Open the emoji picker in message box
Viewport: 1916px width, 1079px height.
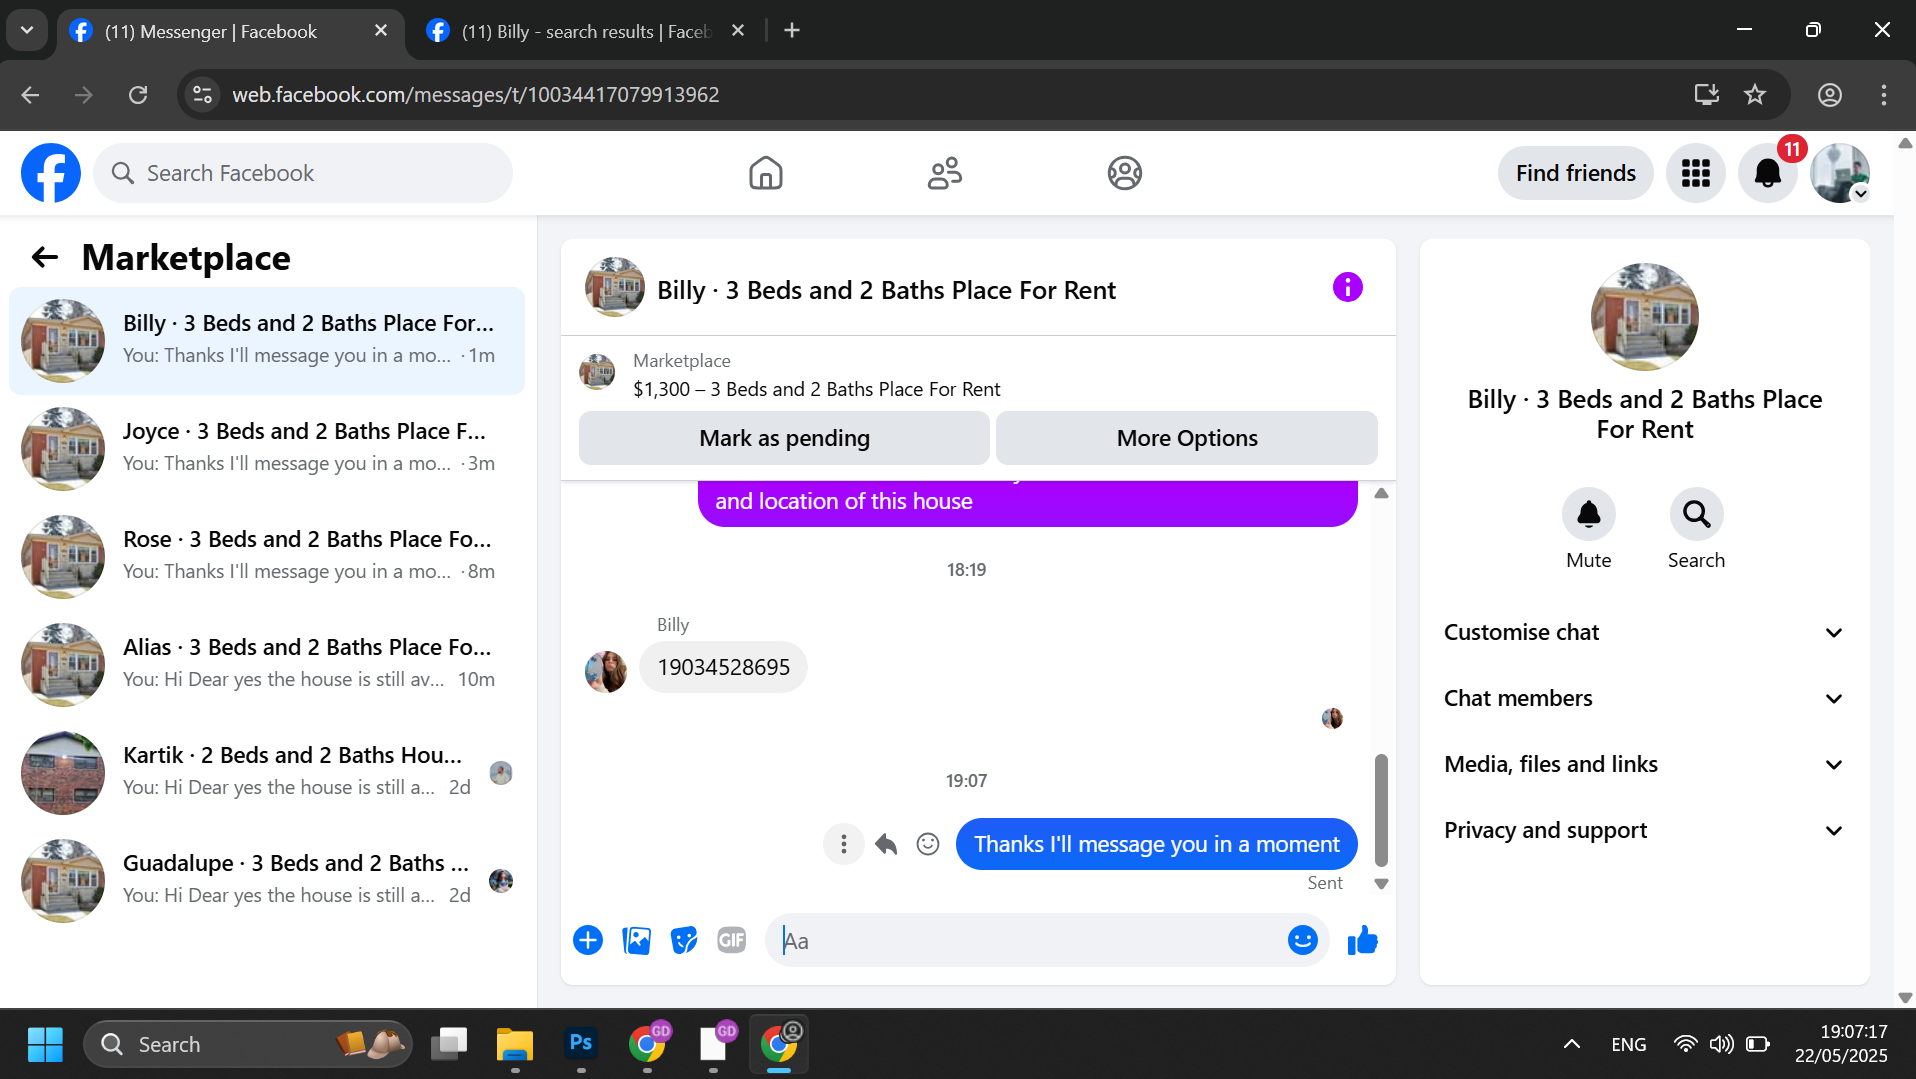coord(1302,940)
